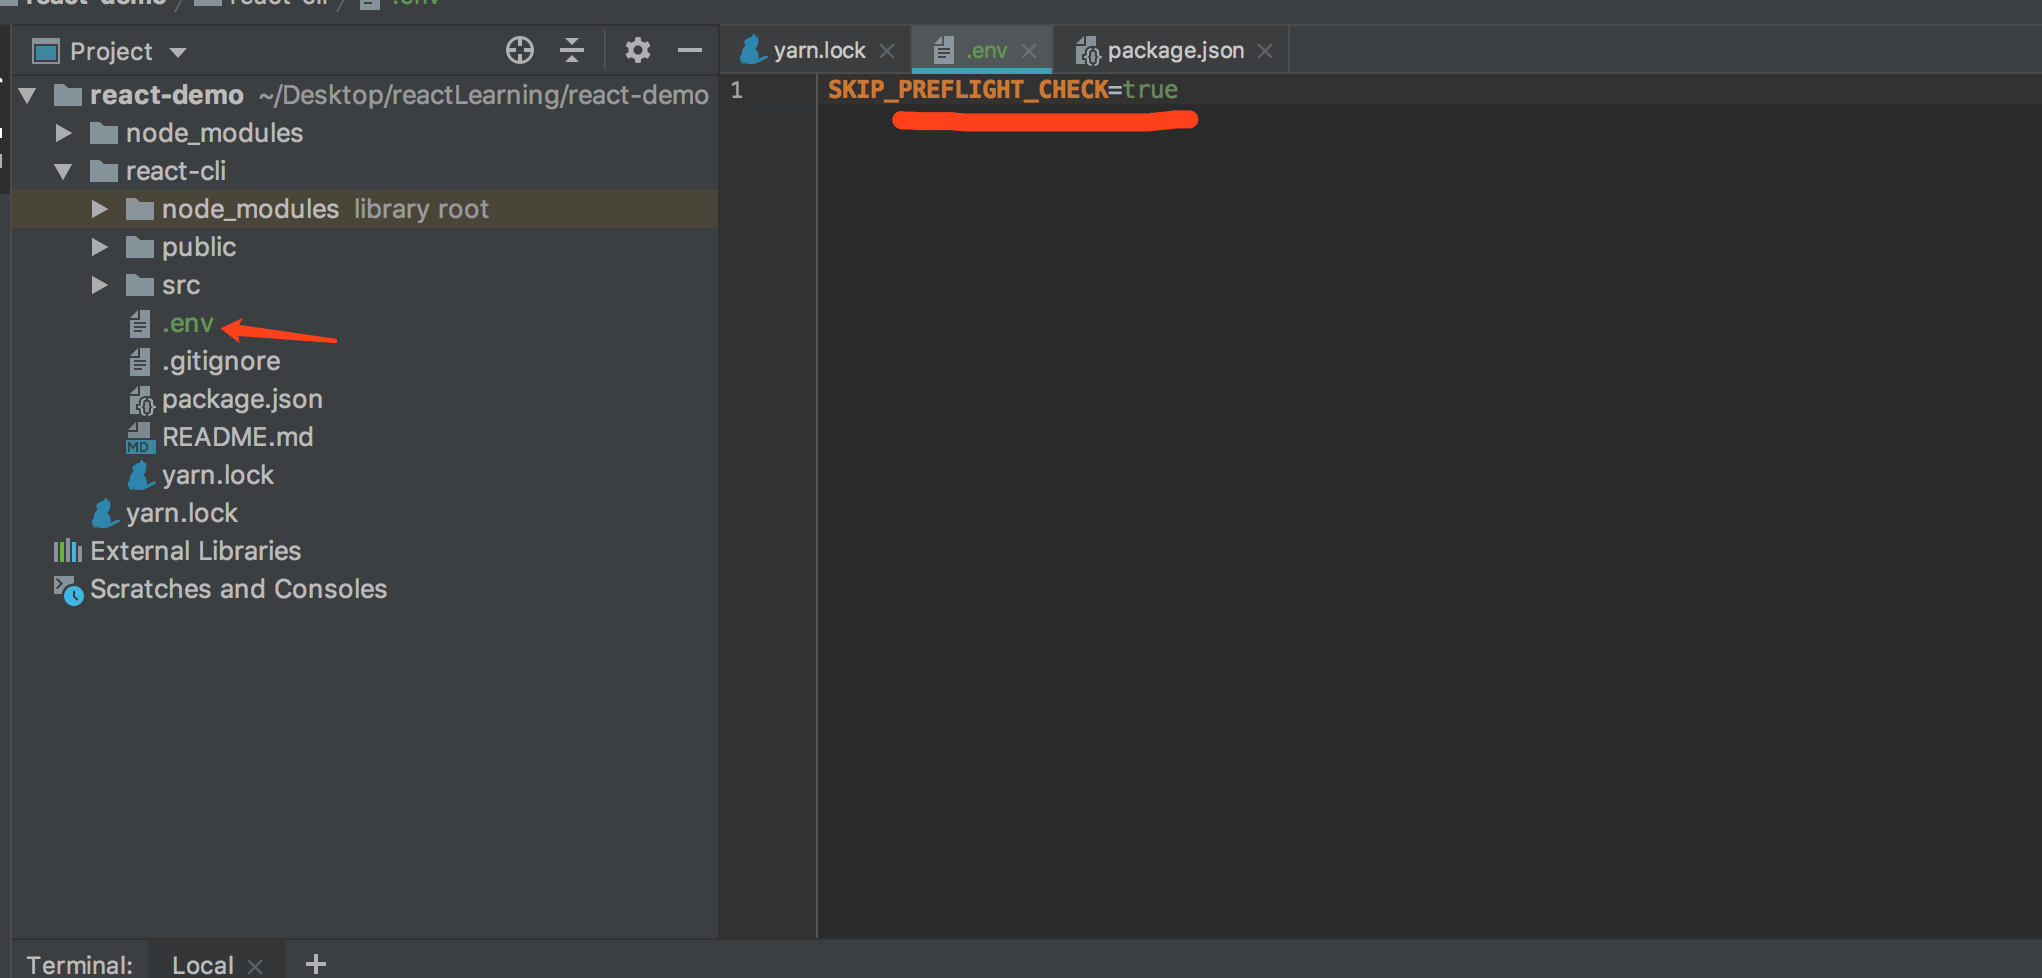The image size is (2042, 978).
Task: Select package.json in project tree
Action: [x=242, y=399]
